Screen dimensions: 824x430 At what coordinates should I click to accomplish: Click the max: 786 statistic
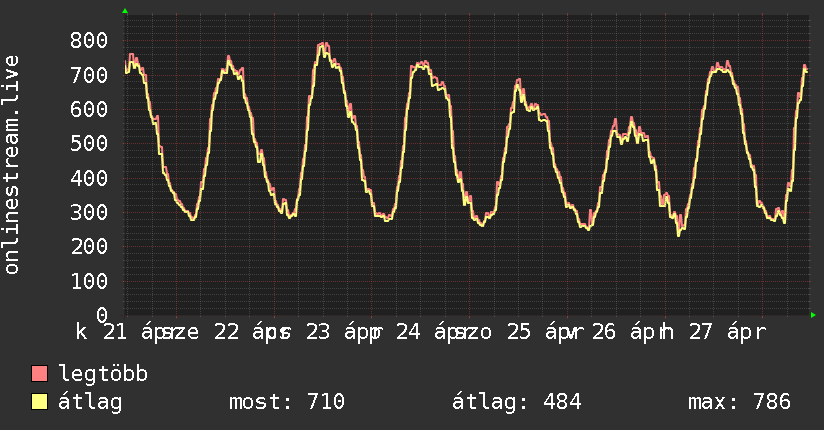[x=739, y=402]
